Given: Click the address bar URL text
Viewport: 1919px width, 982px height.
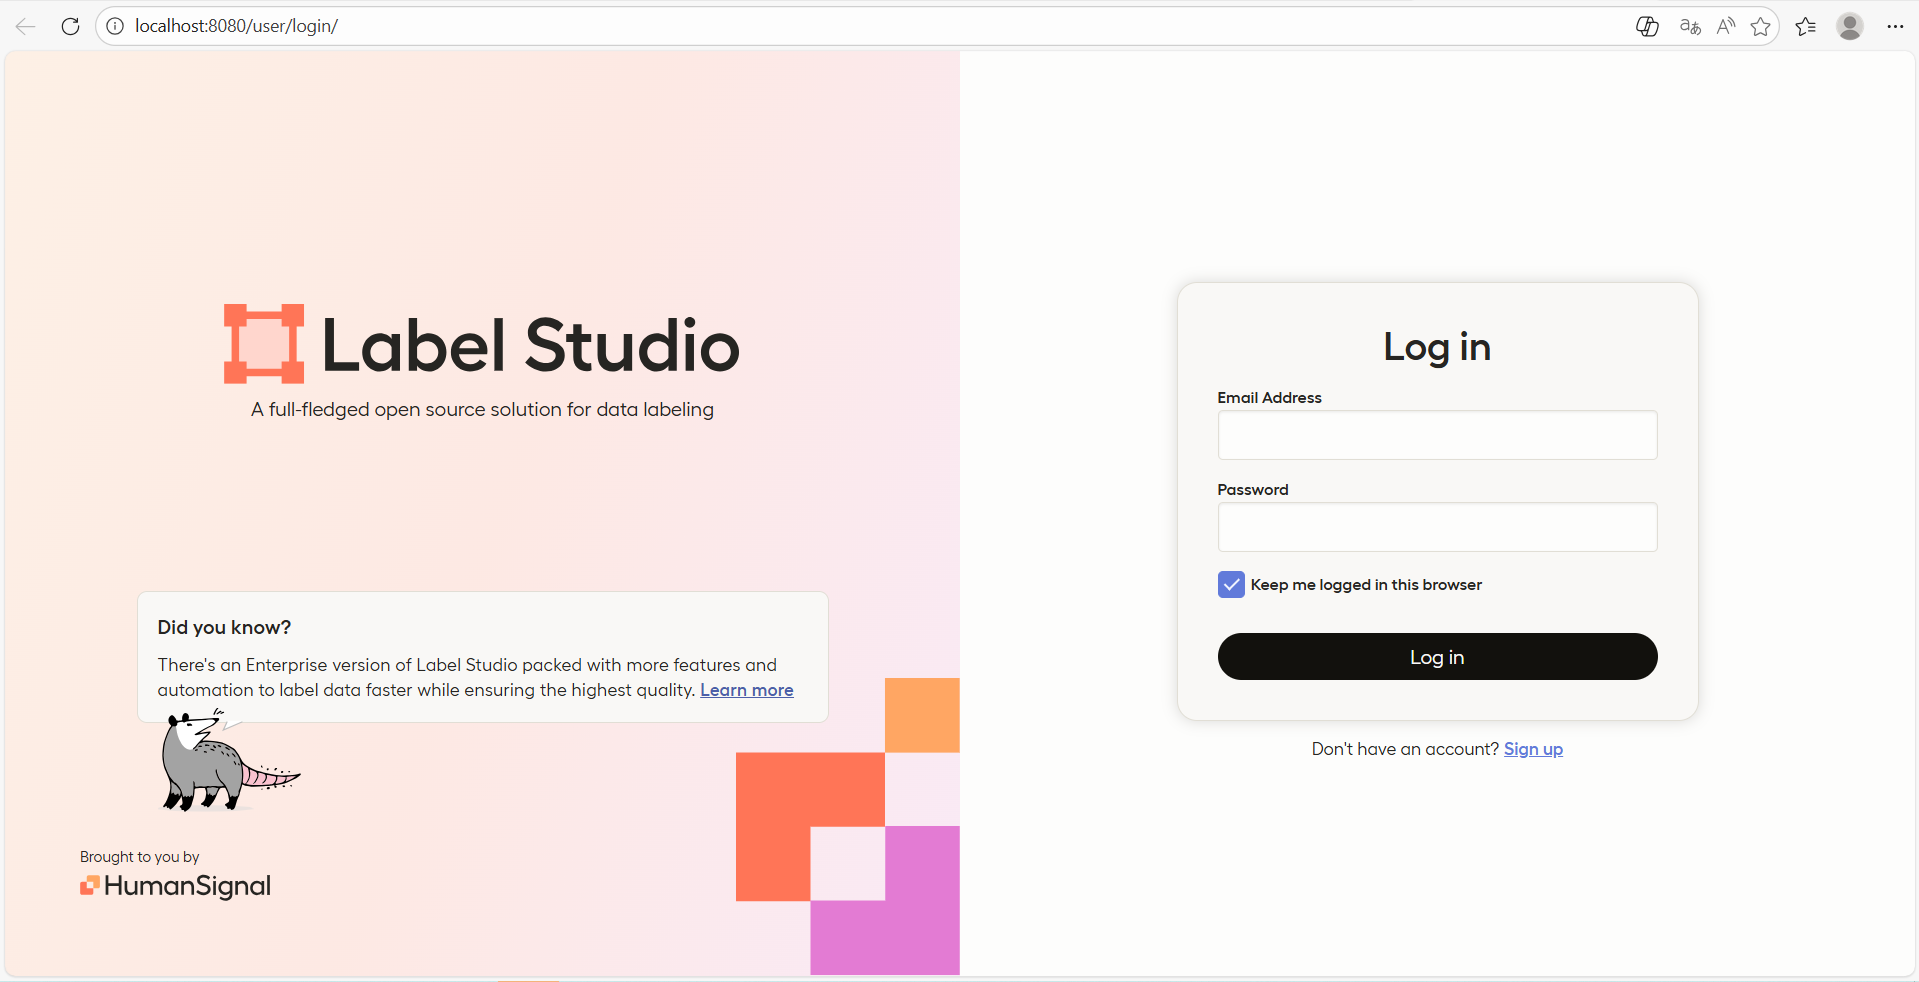Looking at the screenshot, I should tap(237, 26).
